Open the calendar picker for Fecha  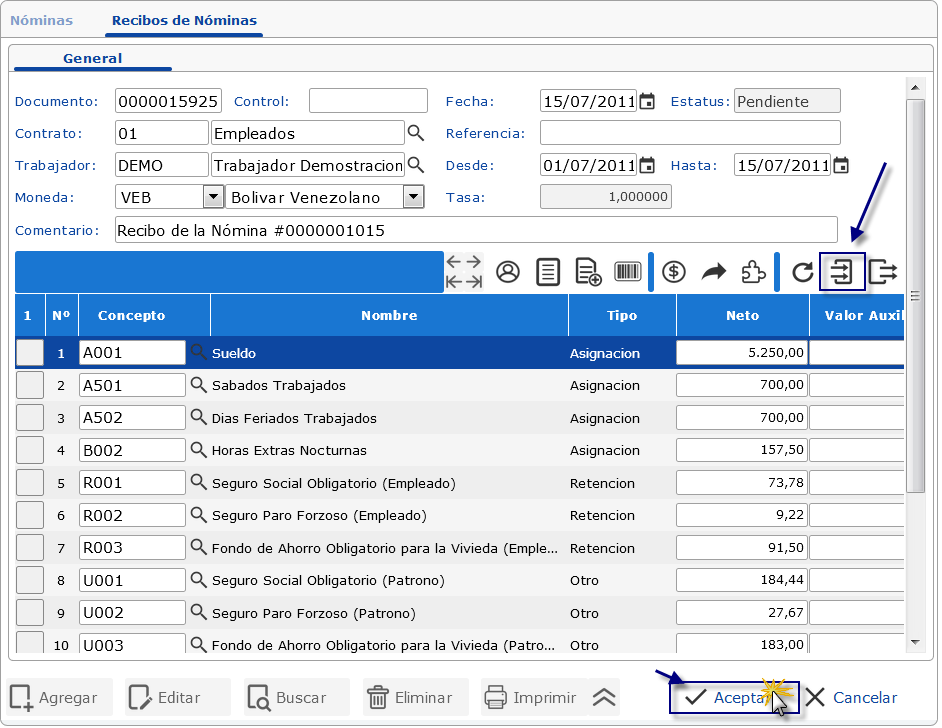click(x=647, y=101)
